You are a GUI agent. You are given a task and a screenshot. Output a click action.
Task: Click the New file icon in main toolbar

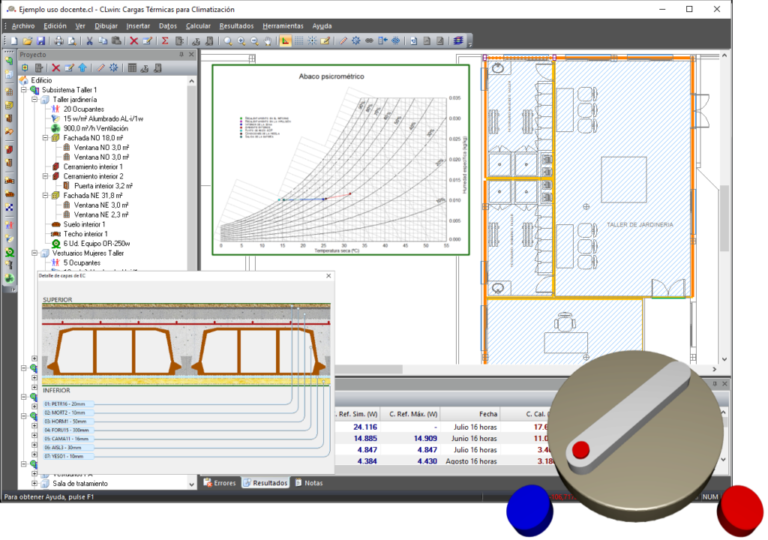point(14,41)
